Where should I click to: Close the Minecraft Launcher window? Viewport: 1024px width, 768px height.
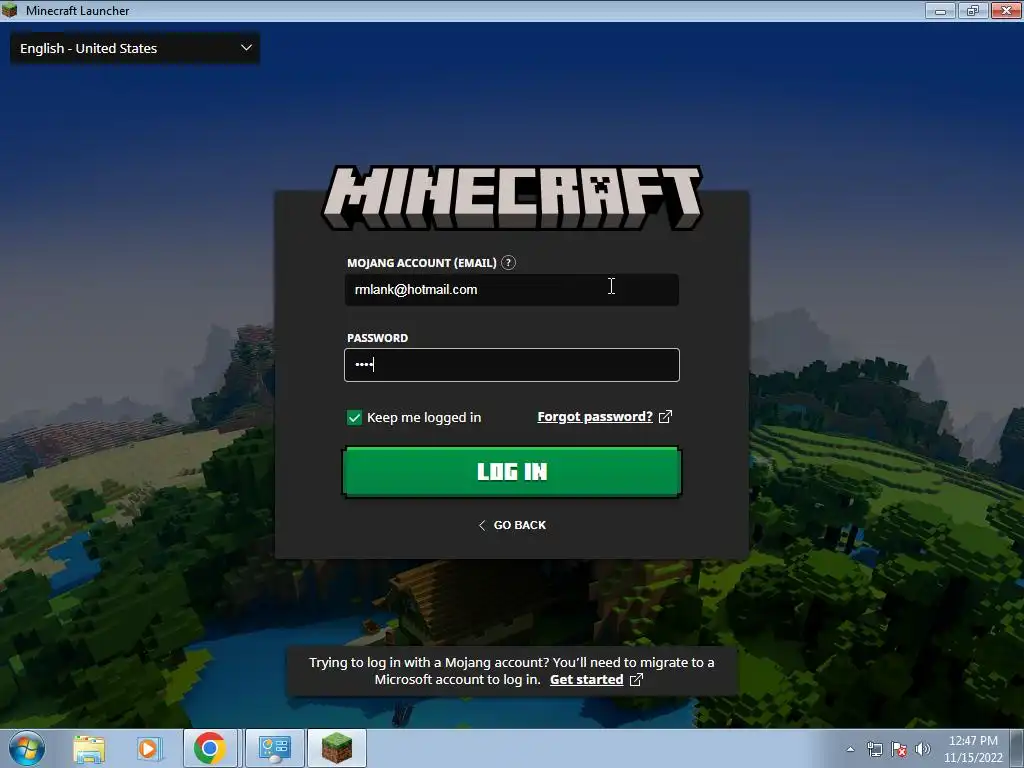tap(1006, 10)
